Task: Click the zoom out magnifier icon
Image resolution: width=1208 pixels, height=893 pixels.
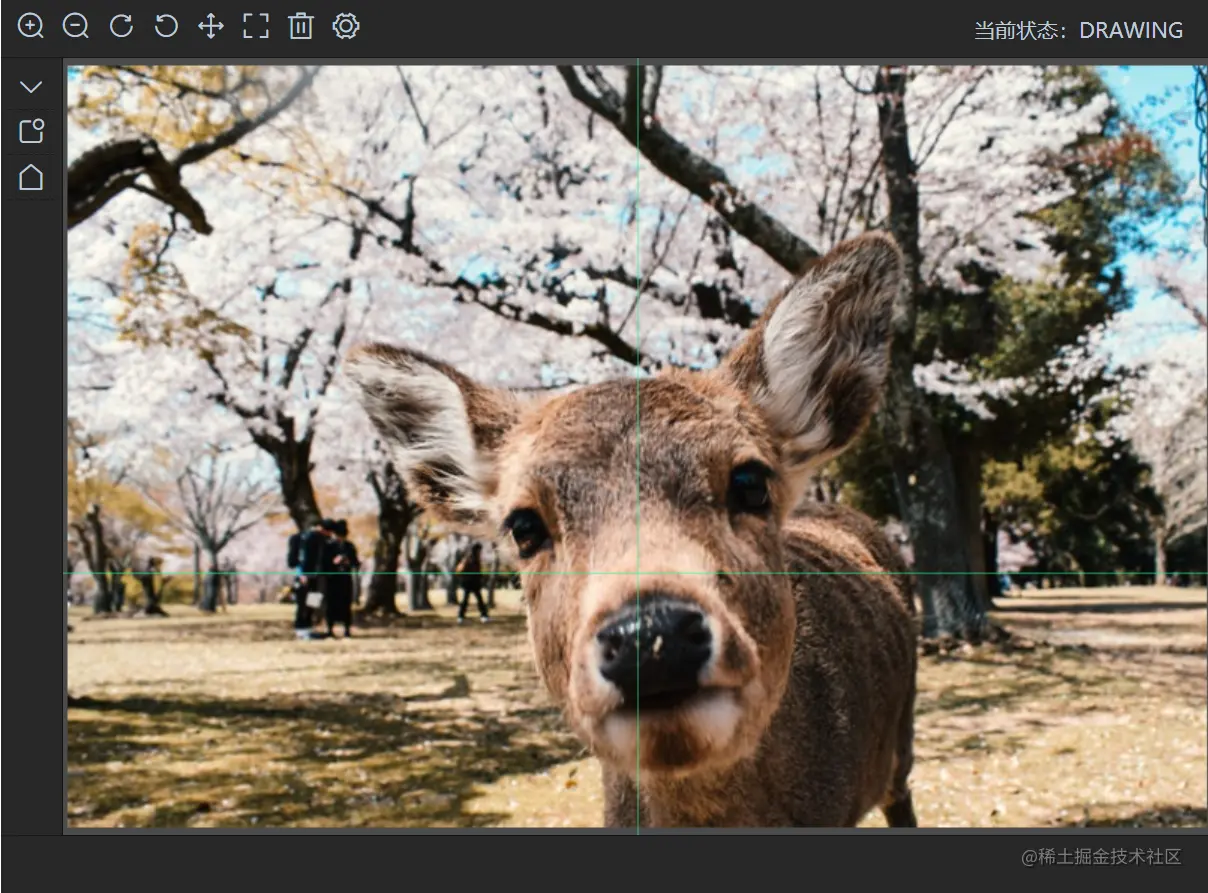Action: tap(76, 26)
